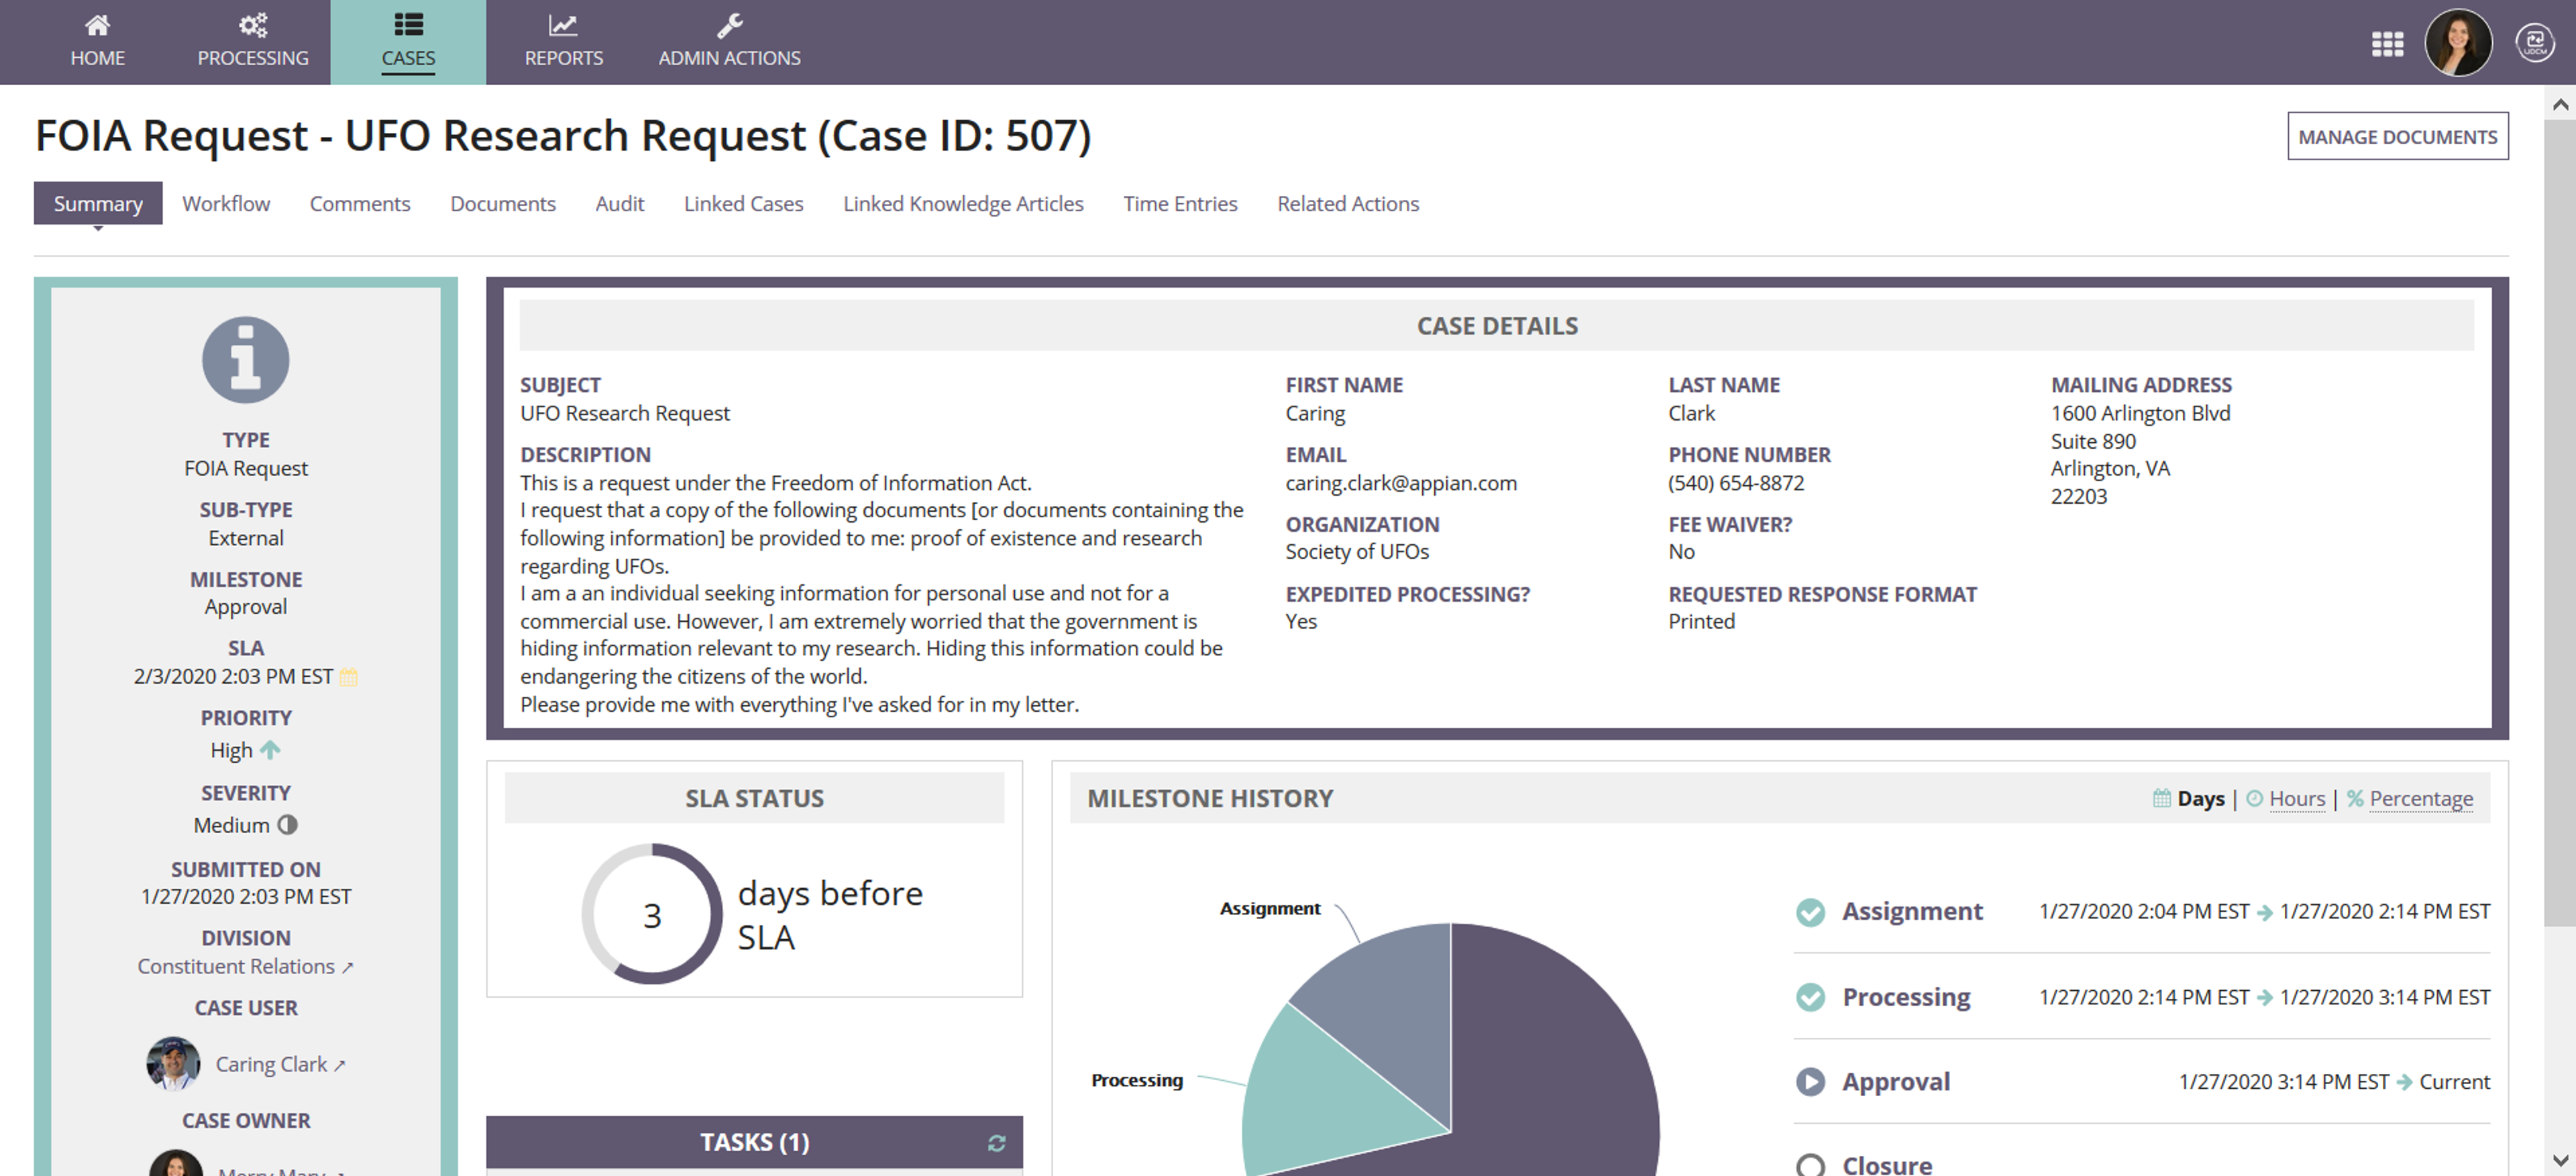Click the Closure milestone label
Image resolution: width=2576 pixels, height=1176 pixels.
(x=1887, y=1165)
